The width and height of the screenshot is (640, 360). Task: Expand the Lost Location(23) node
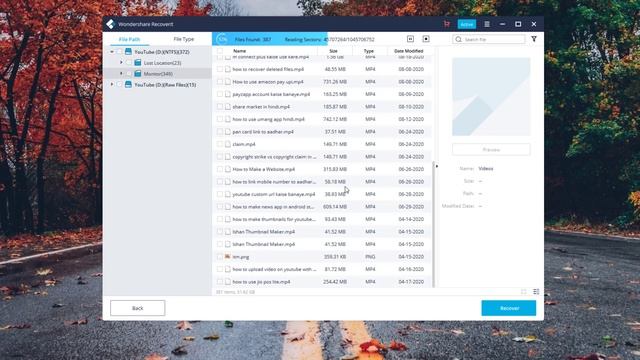[x=121, y=63]
